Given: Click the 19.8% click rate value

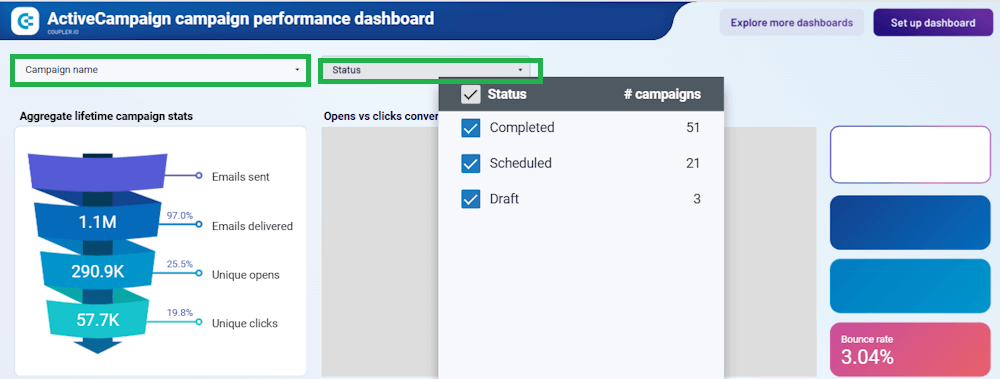Looking at the screenshot, I should (x=179, y=313).
